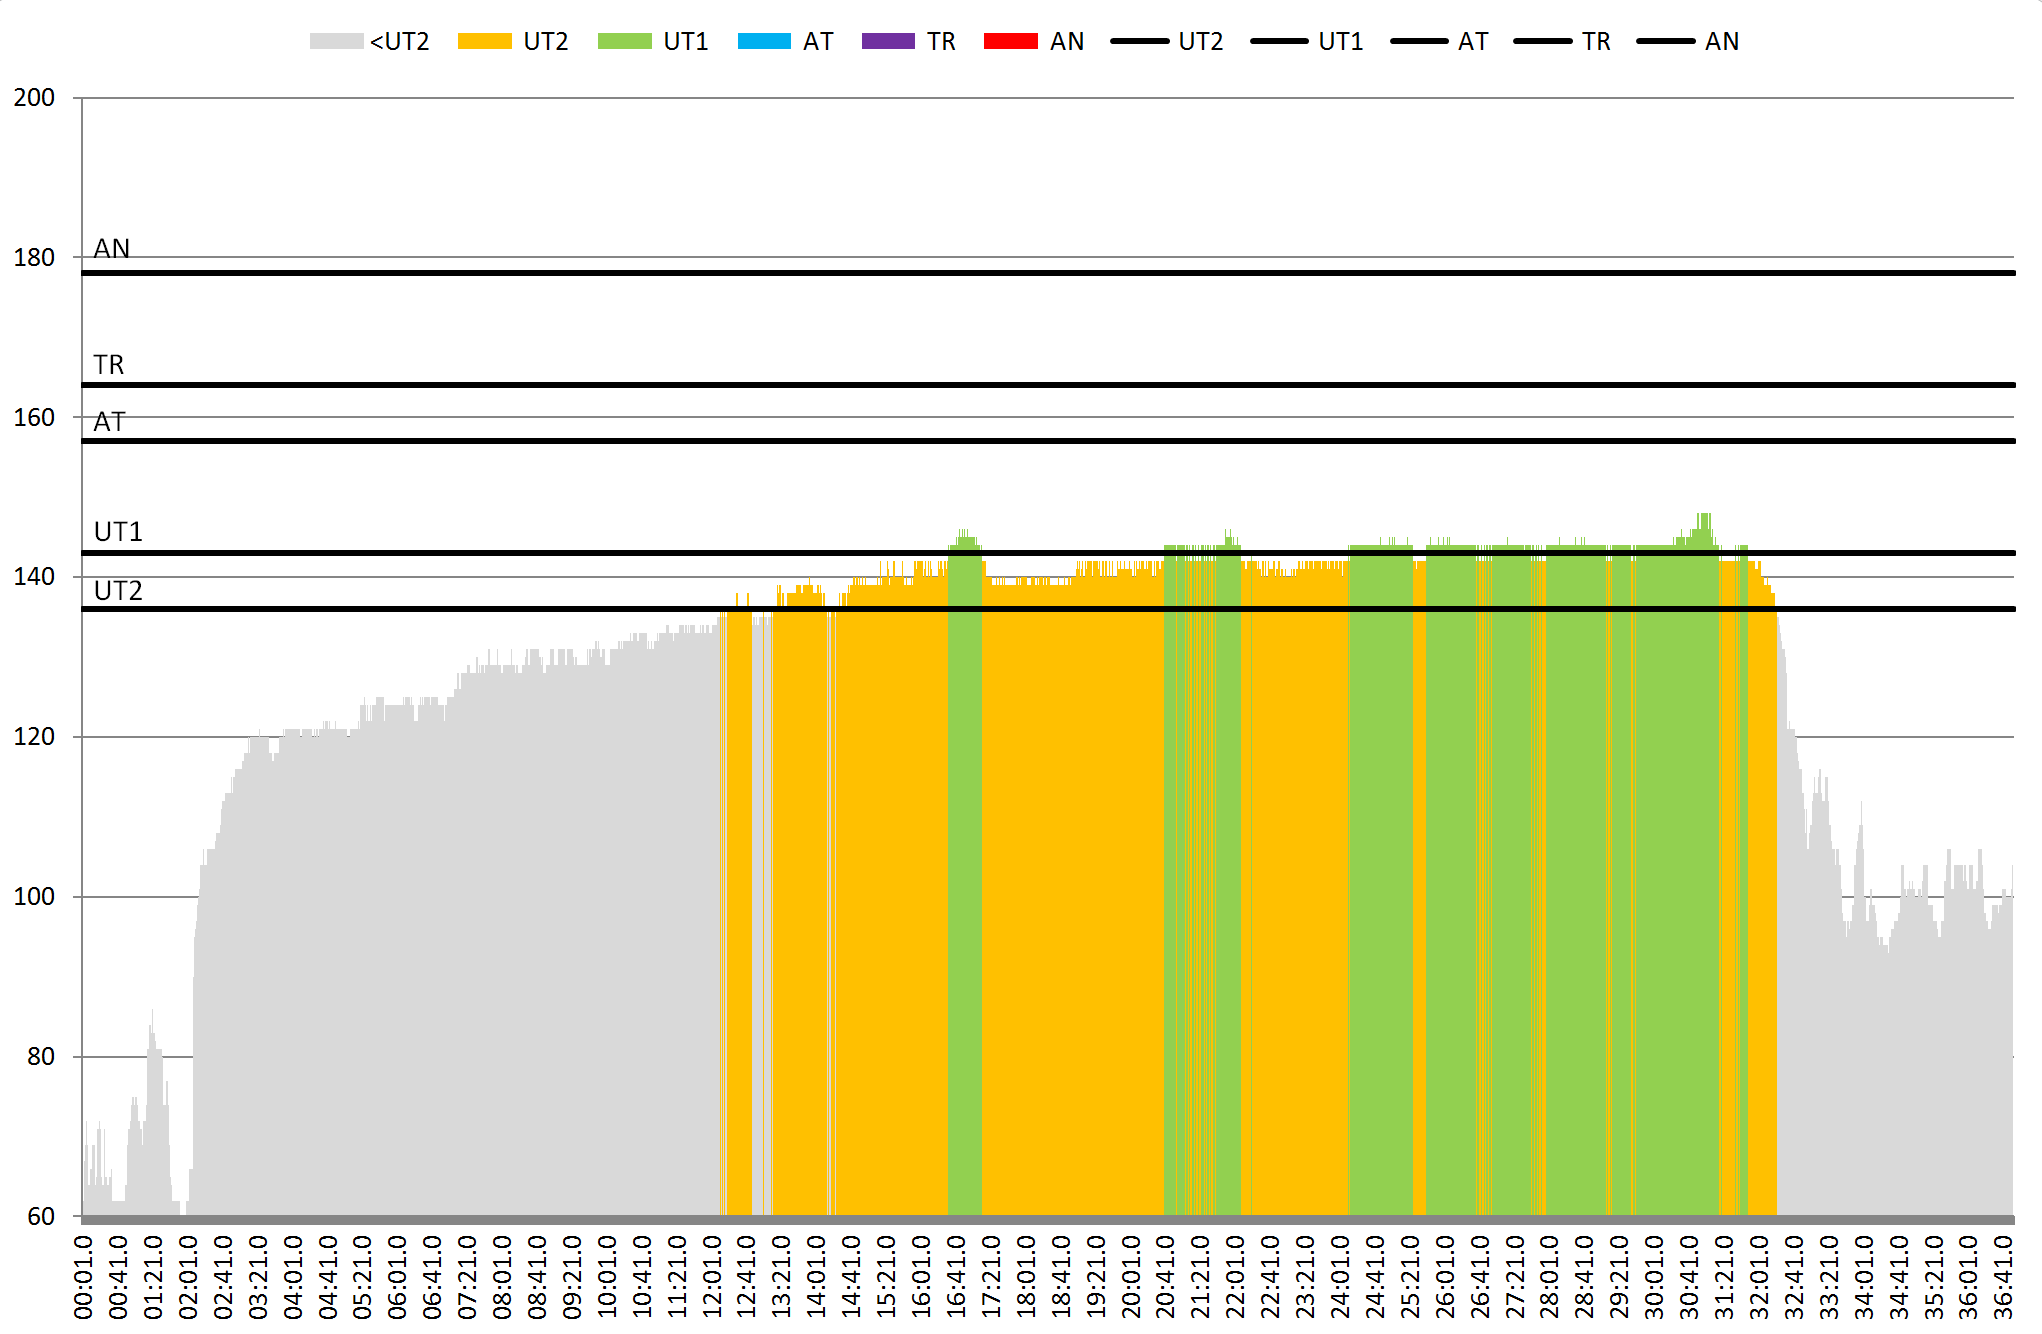Screen dimensions: 2042x1334
Task: Select the TR threshold label on chart
Action: pyautogui.click(x=109, y=365)
